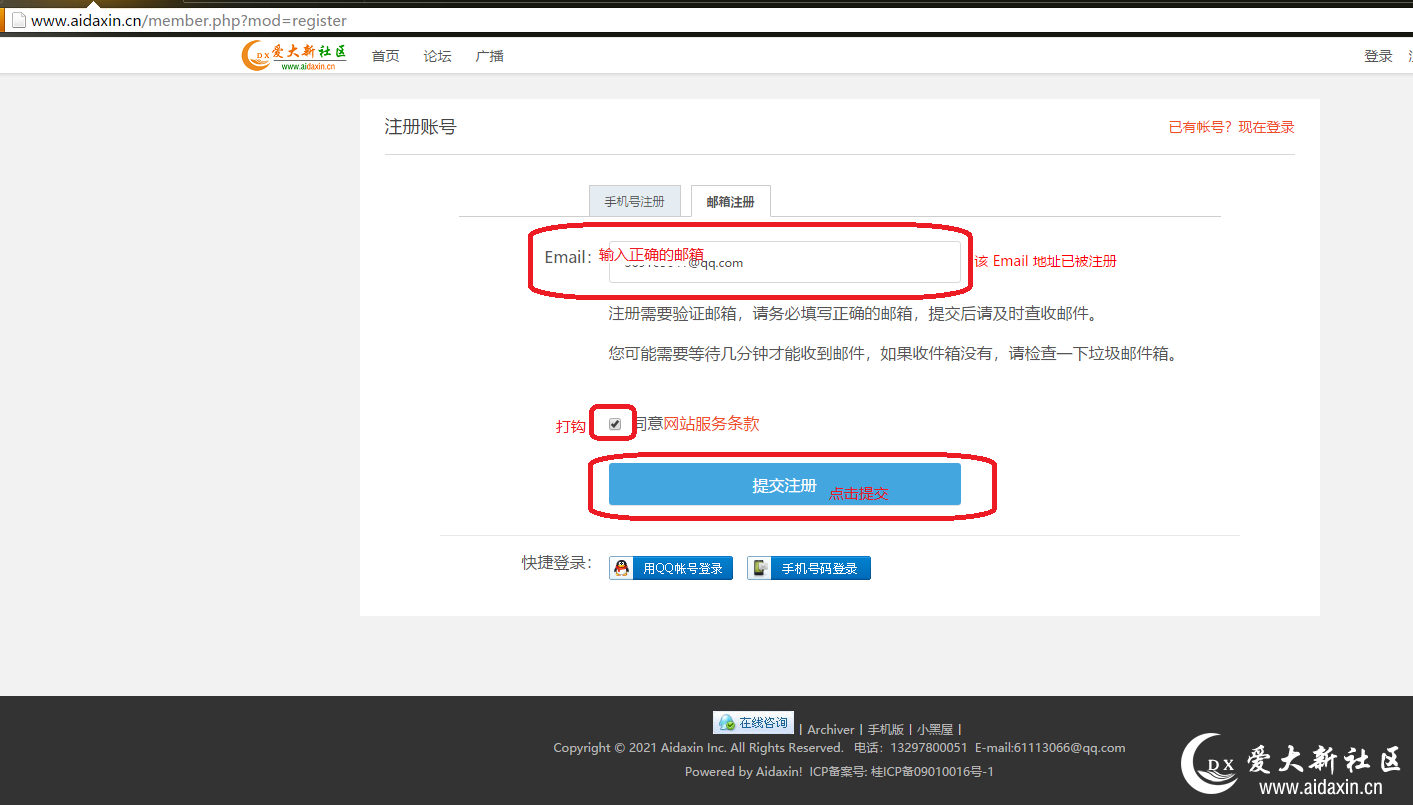
Task: Select the 邮箱注册 tab
Action: [730, 201]
